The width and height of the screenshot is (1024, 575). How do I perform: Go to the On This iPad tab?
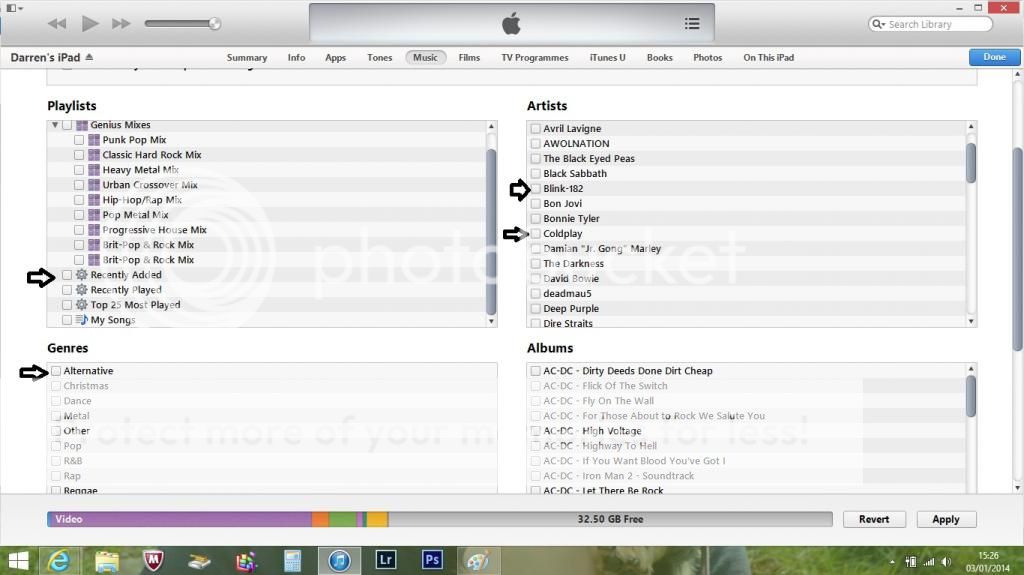pos(769,58)
